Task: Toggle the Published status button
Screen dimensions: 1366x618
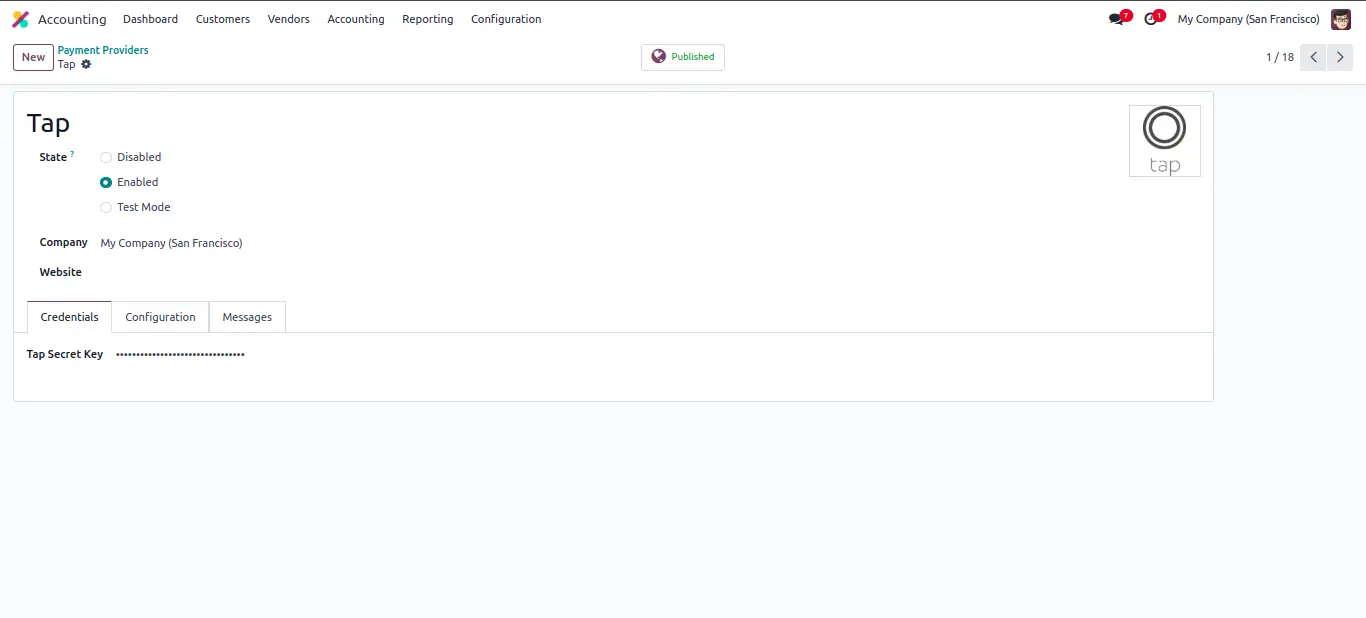Action: pos(683,57)
